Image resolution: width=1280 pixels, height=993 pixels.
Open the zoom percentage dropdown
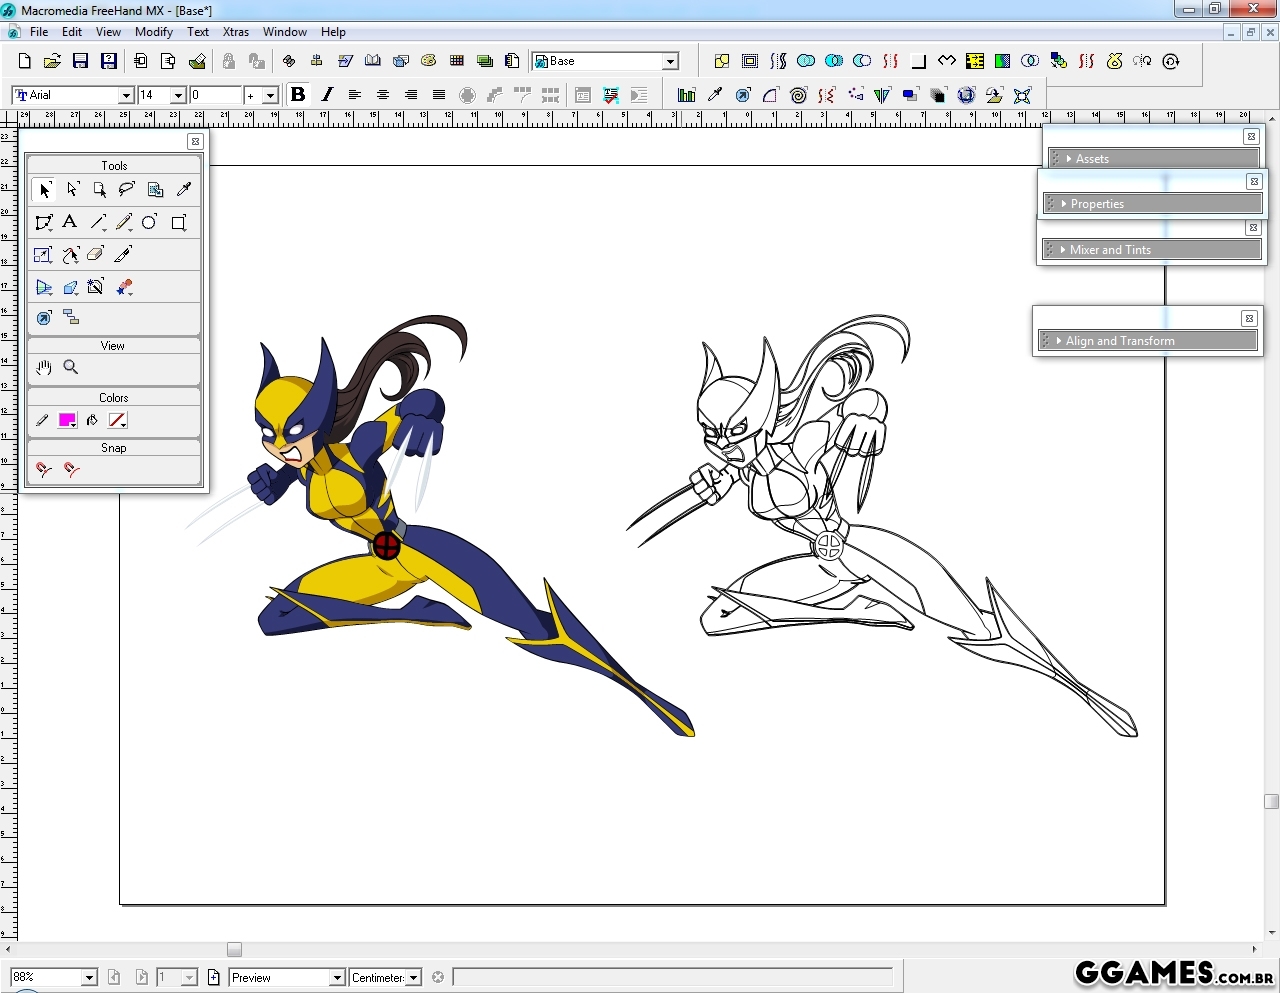(89, 977)
